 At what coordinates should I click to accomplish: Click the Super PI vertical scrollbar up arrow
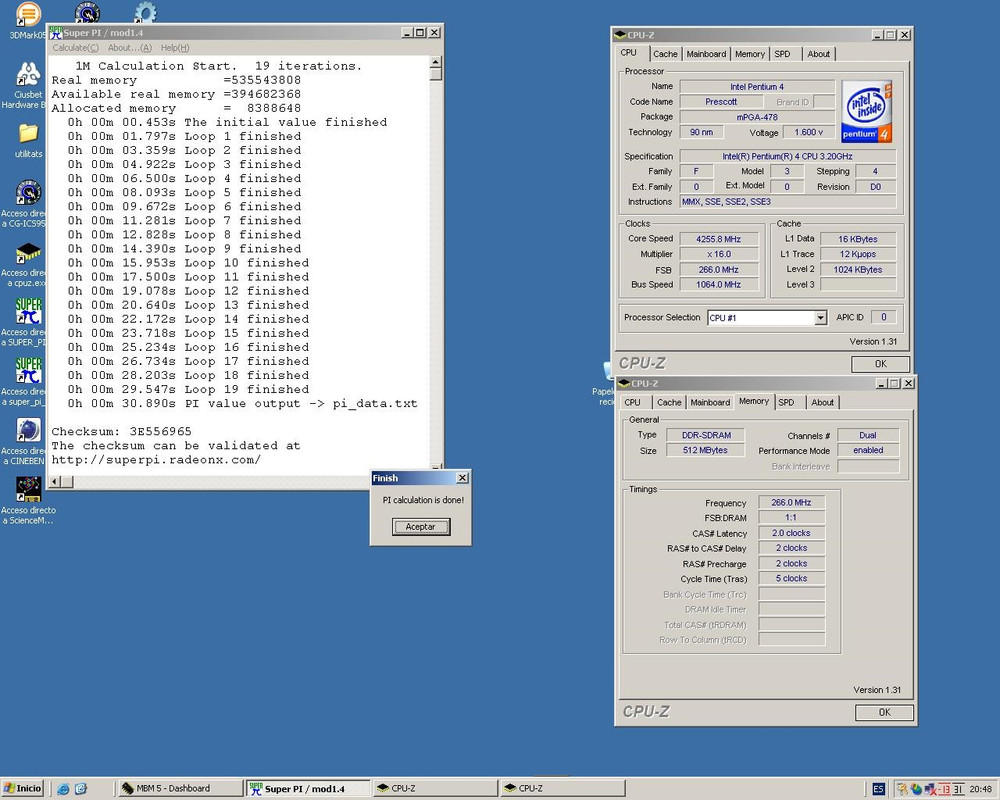coord(436,62)
